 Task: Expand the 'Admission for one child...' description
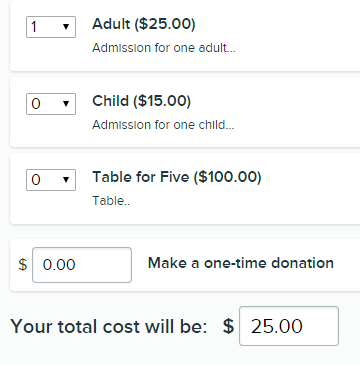(x=163, y=125)
